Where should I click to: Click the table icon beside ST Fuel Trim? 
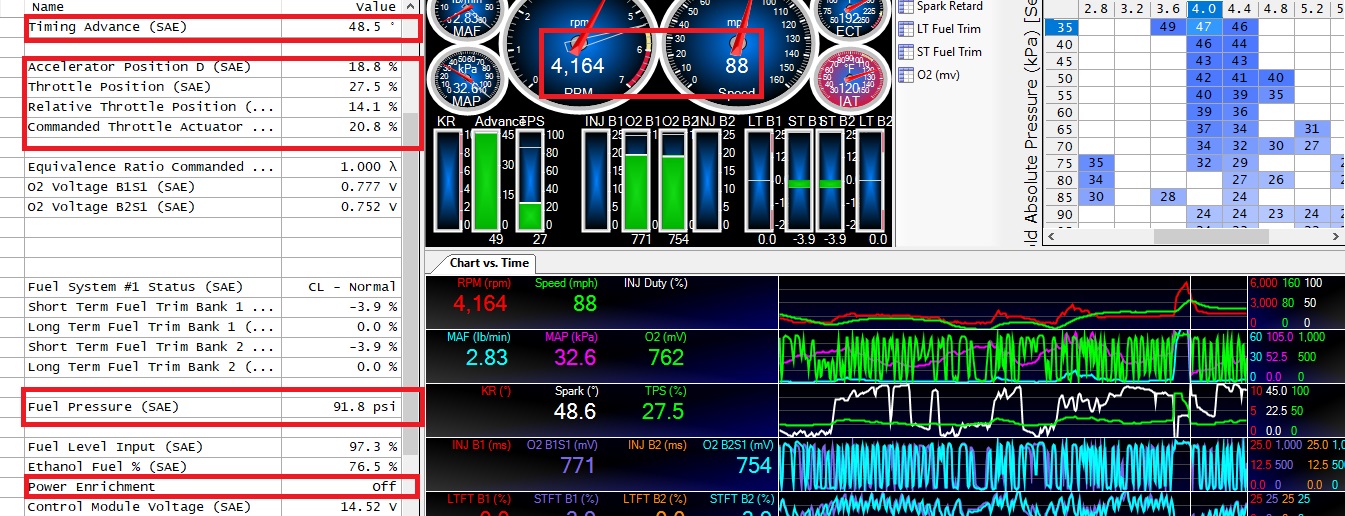pos(906,52)
